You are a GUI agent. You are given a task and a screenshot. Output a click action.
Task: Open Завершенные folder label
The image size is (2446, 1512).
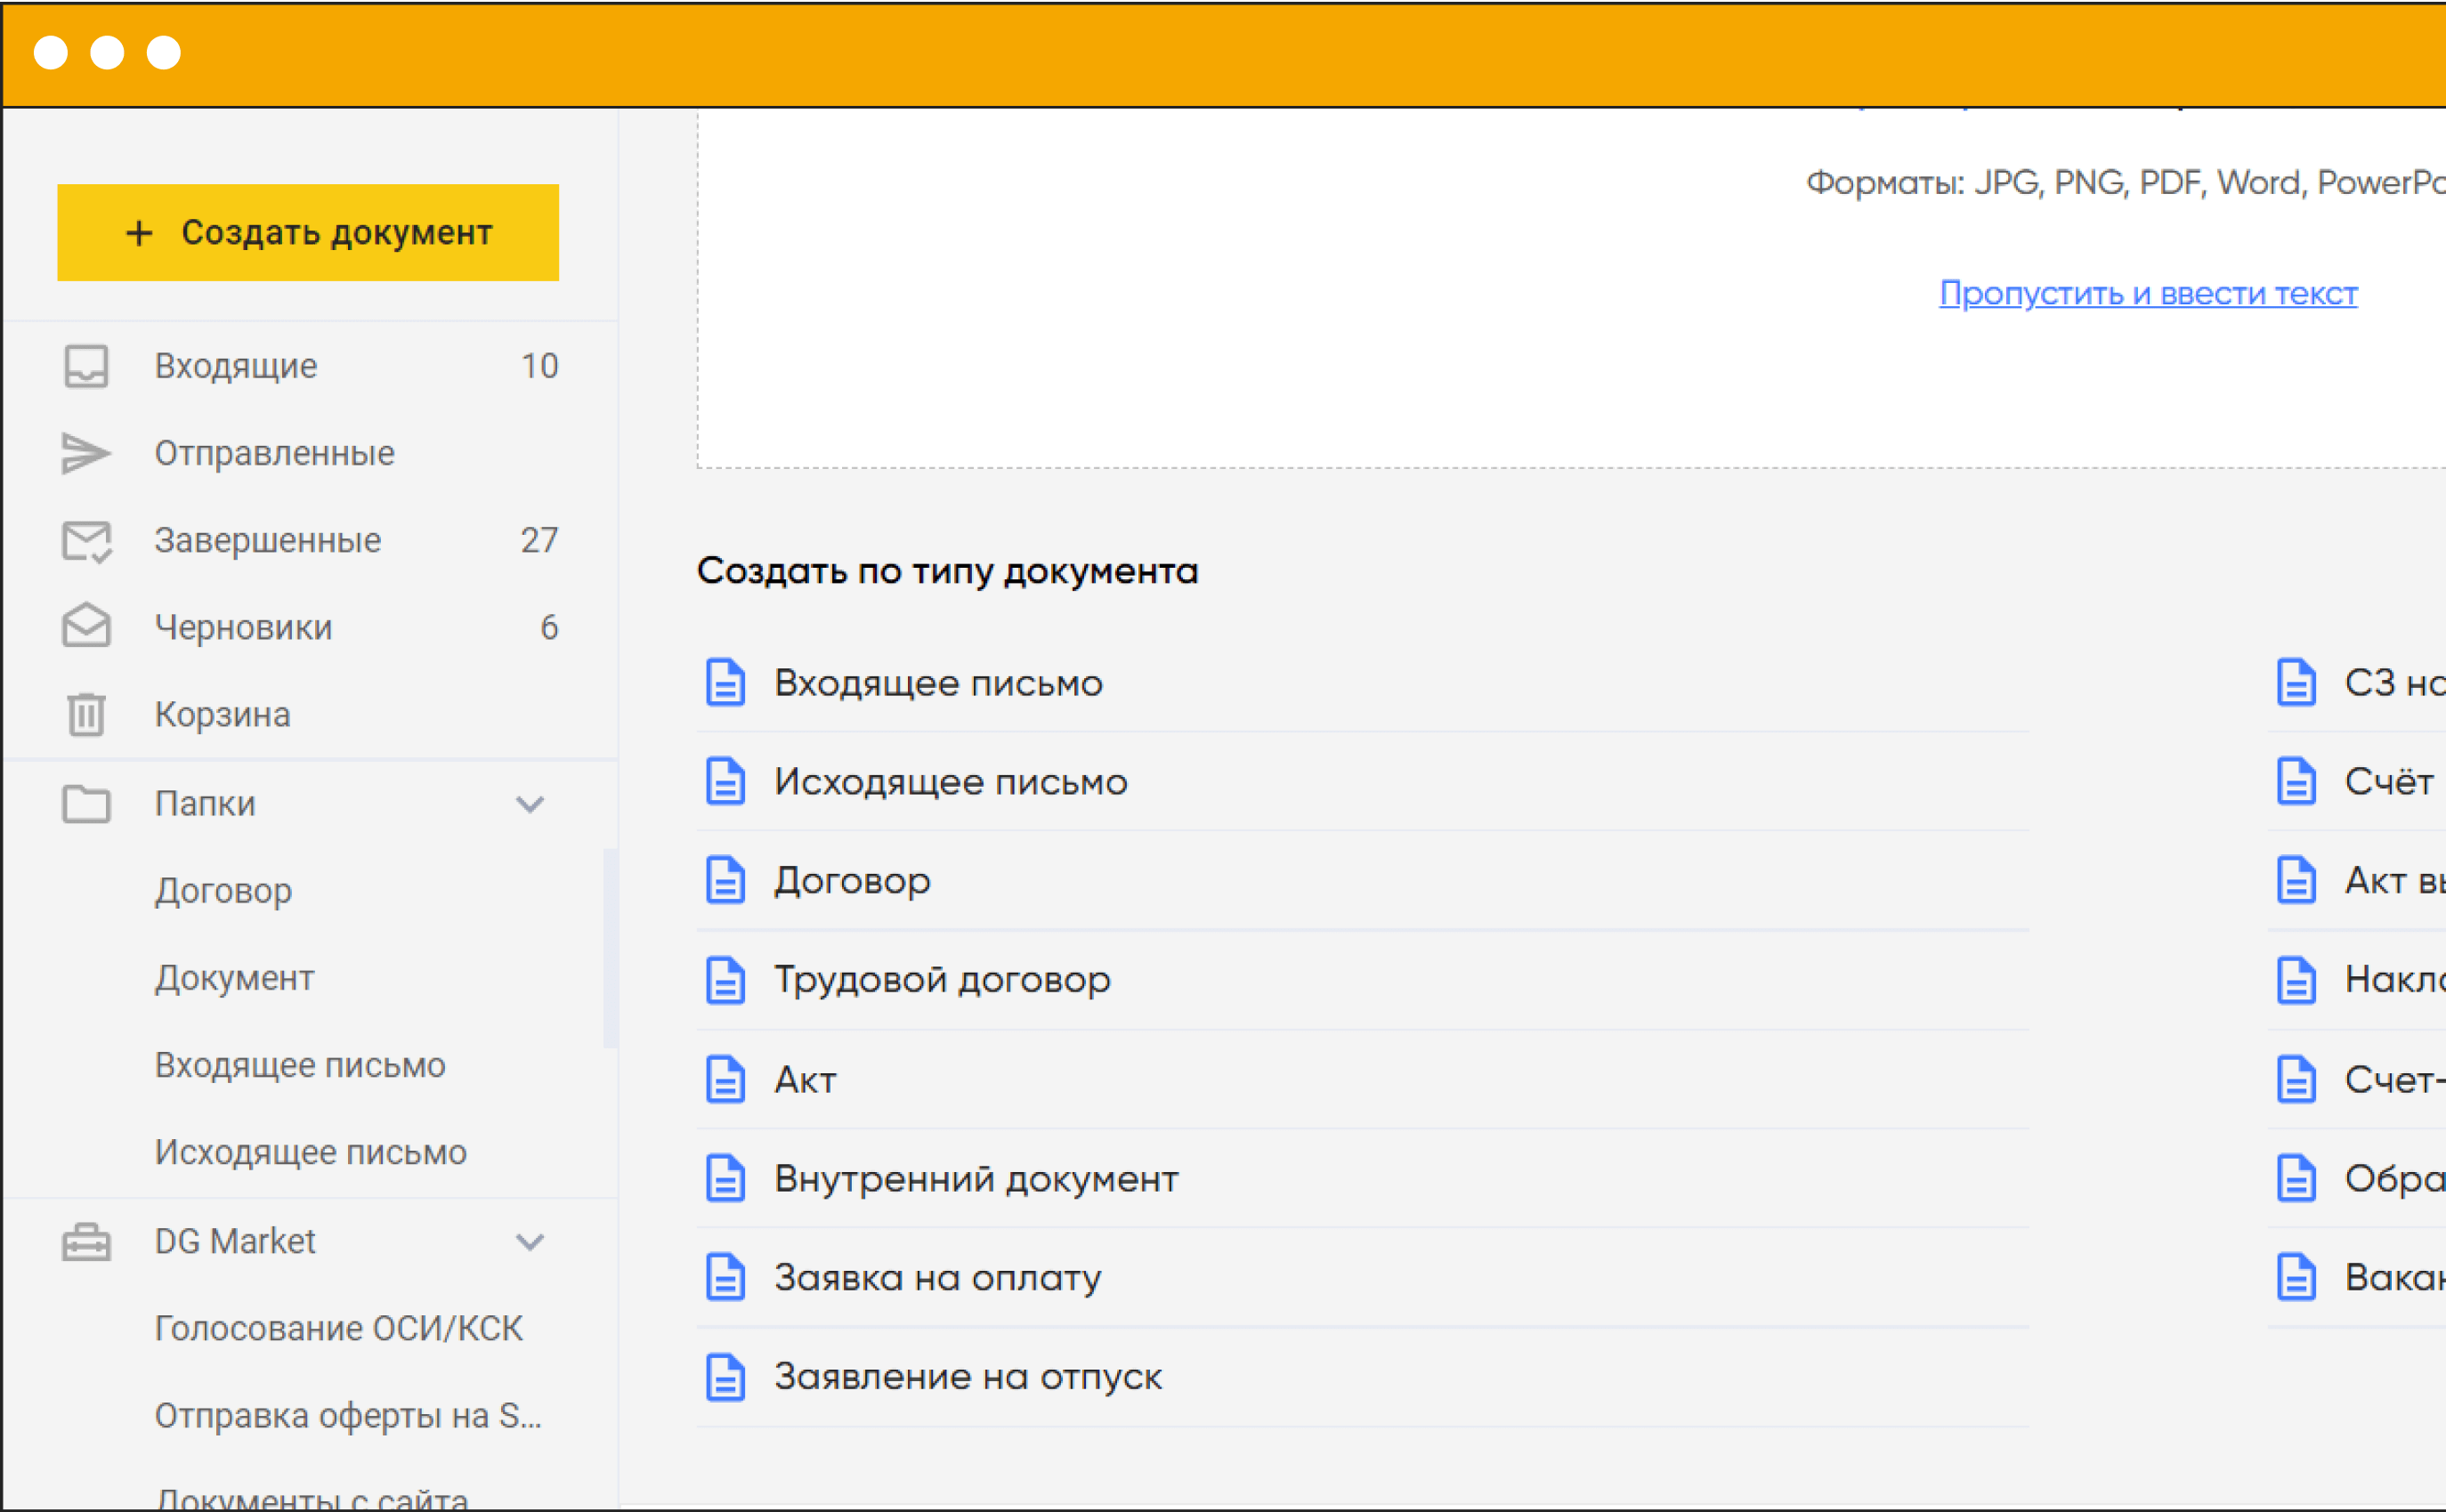(x=267, y=540)
